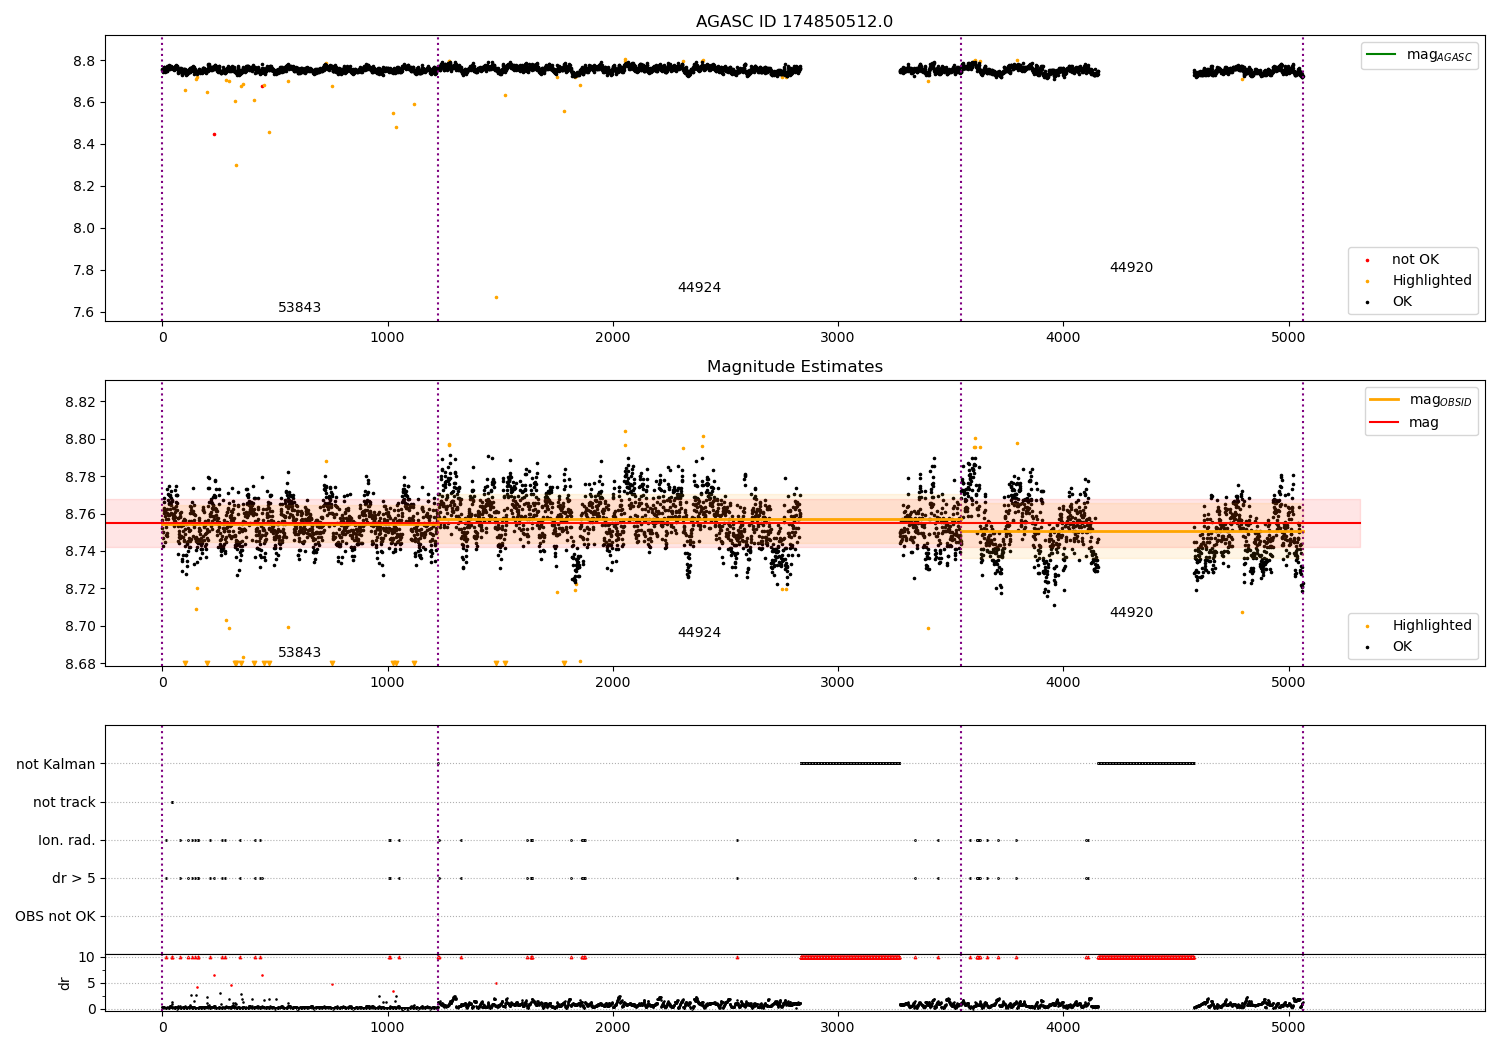The height and width of the screenshot is (1050, 1500).
Task: Click the '53843' label in Magnitude Estimates plot
Action: 299,653
